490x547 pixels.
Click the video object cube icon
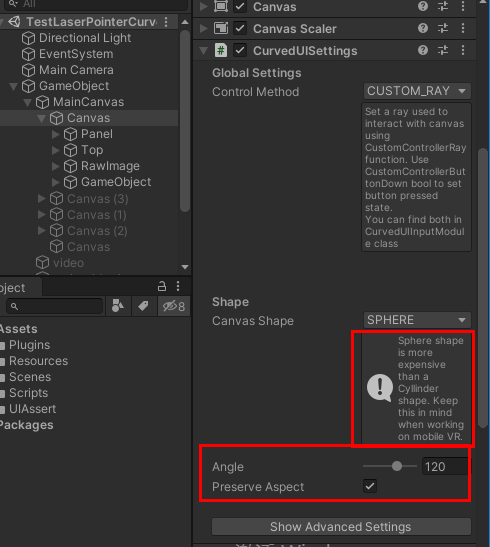click(42, 263)
